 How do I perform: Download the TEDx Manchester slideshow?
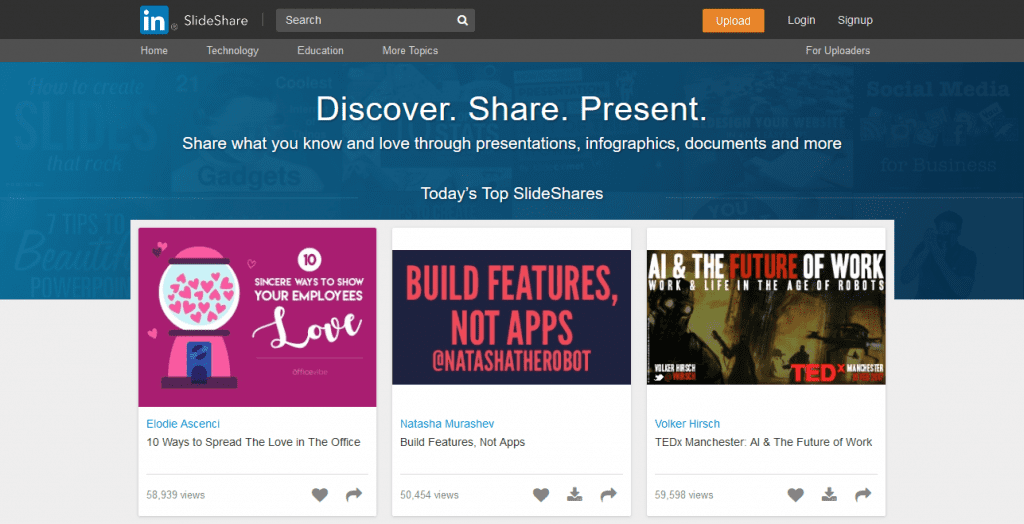829,495
